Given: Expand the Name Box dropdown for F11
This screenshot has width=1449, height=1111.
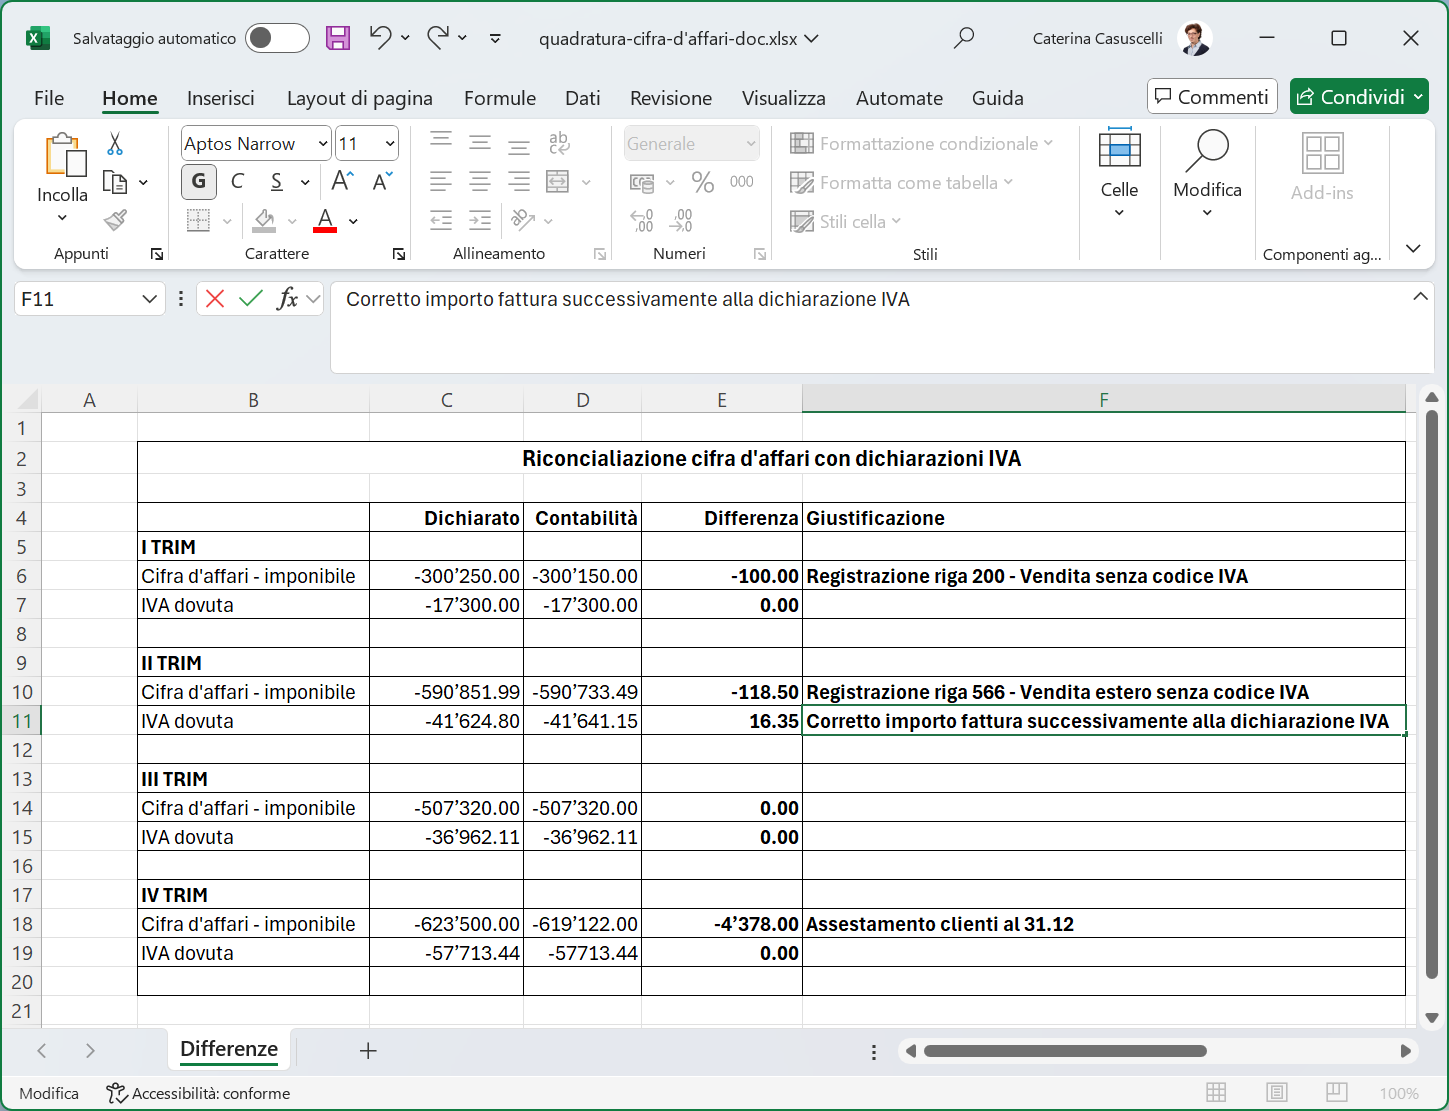Looking at the screenshot, I should click(x=149, y=299).
